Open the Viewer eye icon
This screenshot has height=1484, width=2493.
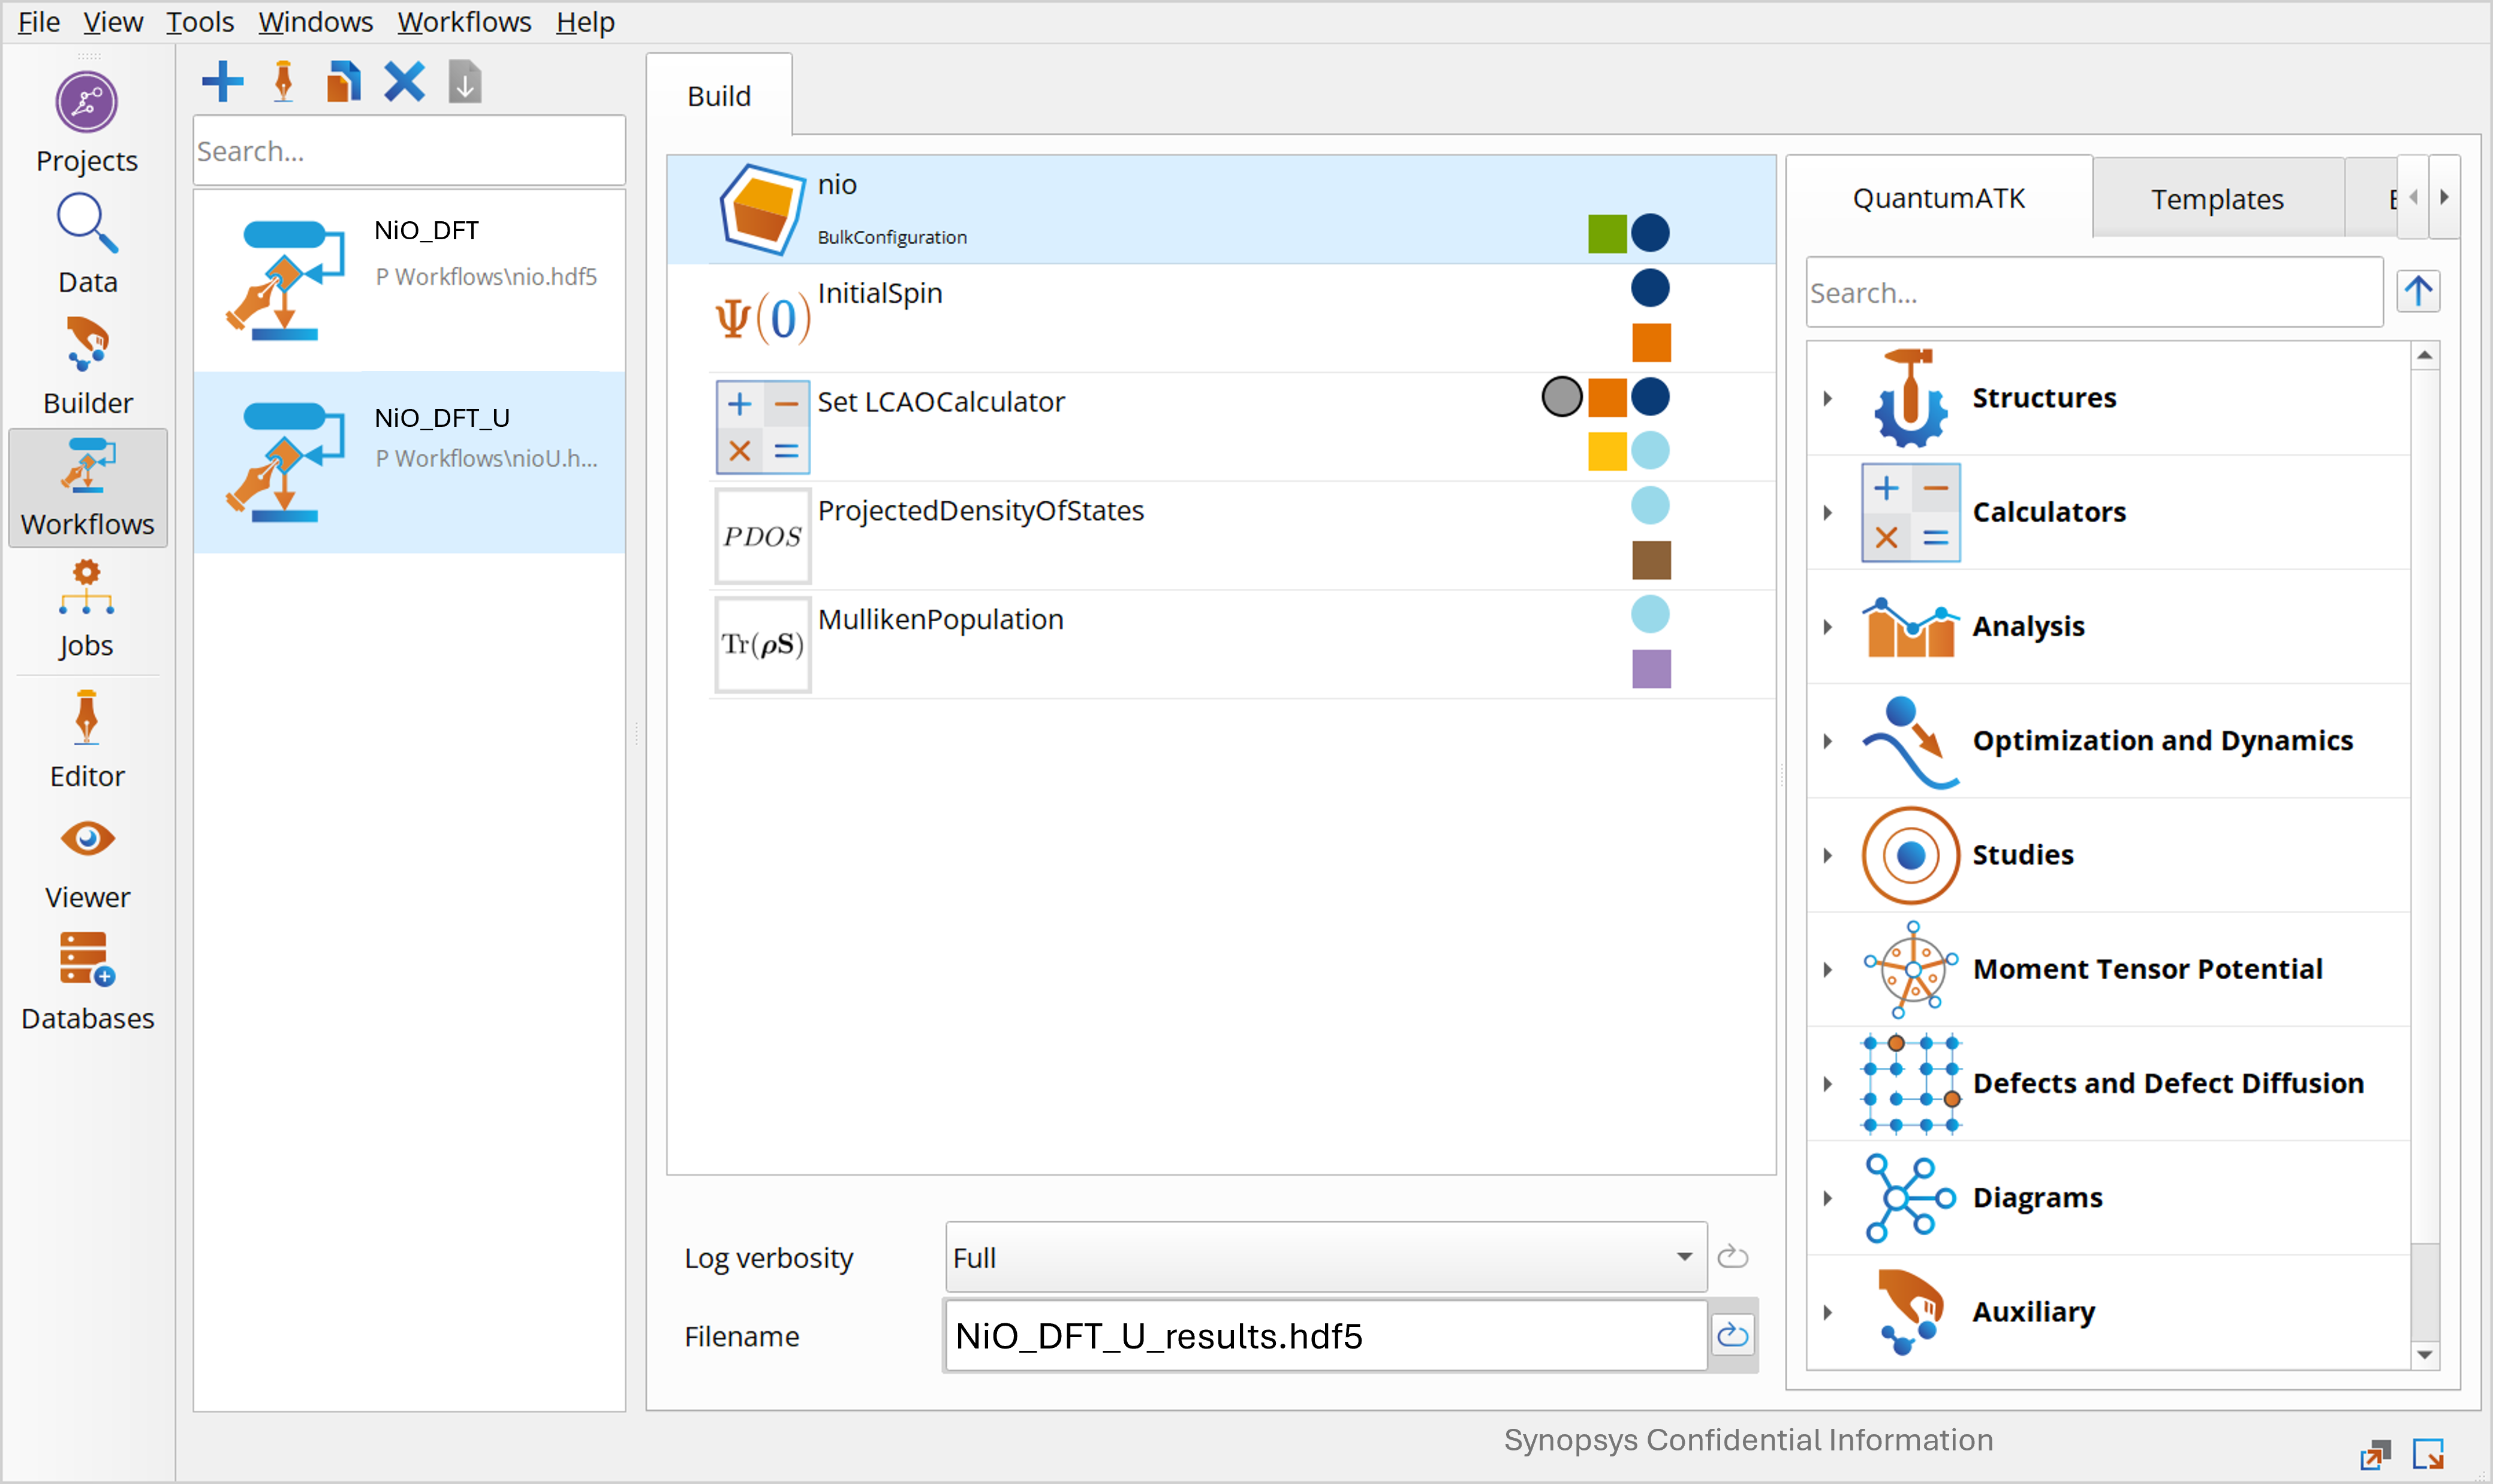(x=87, y=839)
